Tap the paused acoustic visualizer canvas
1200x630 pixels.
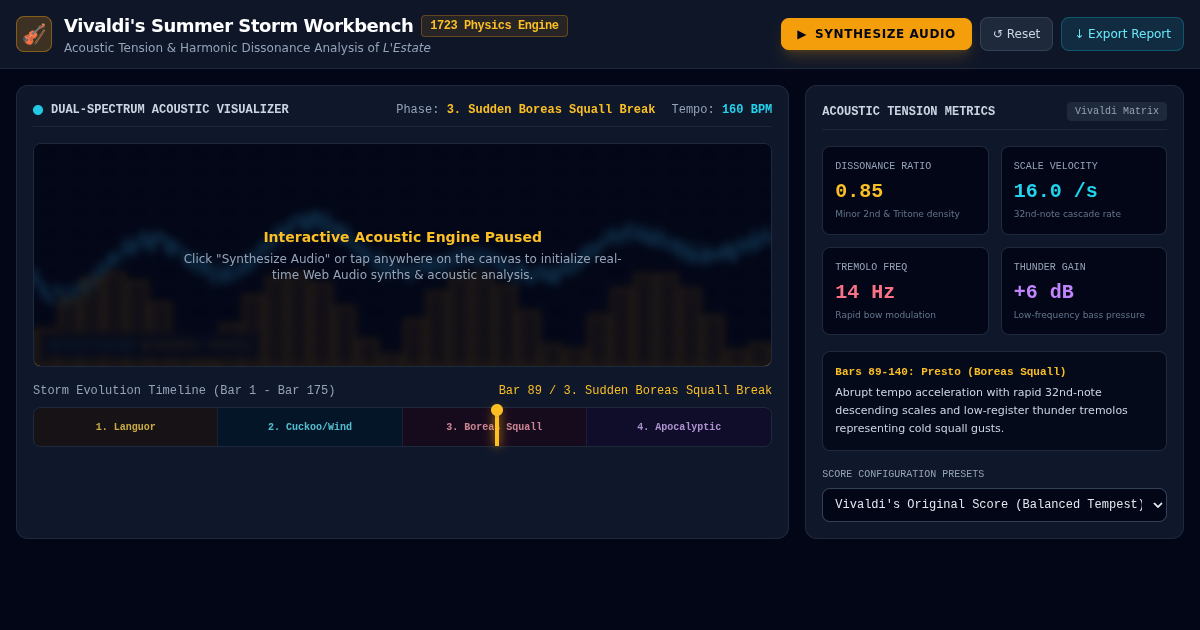click(402, 255)
